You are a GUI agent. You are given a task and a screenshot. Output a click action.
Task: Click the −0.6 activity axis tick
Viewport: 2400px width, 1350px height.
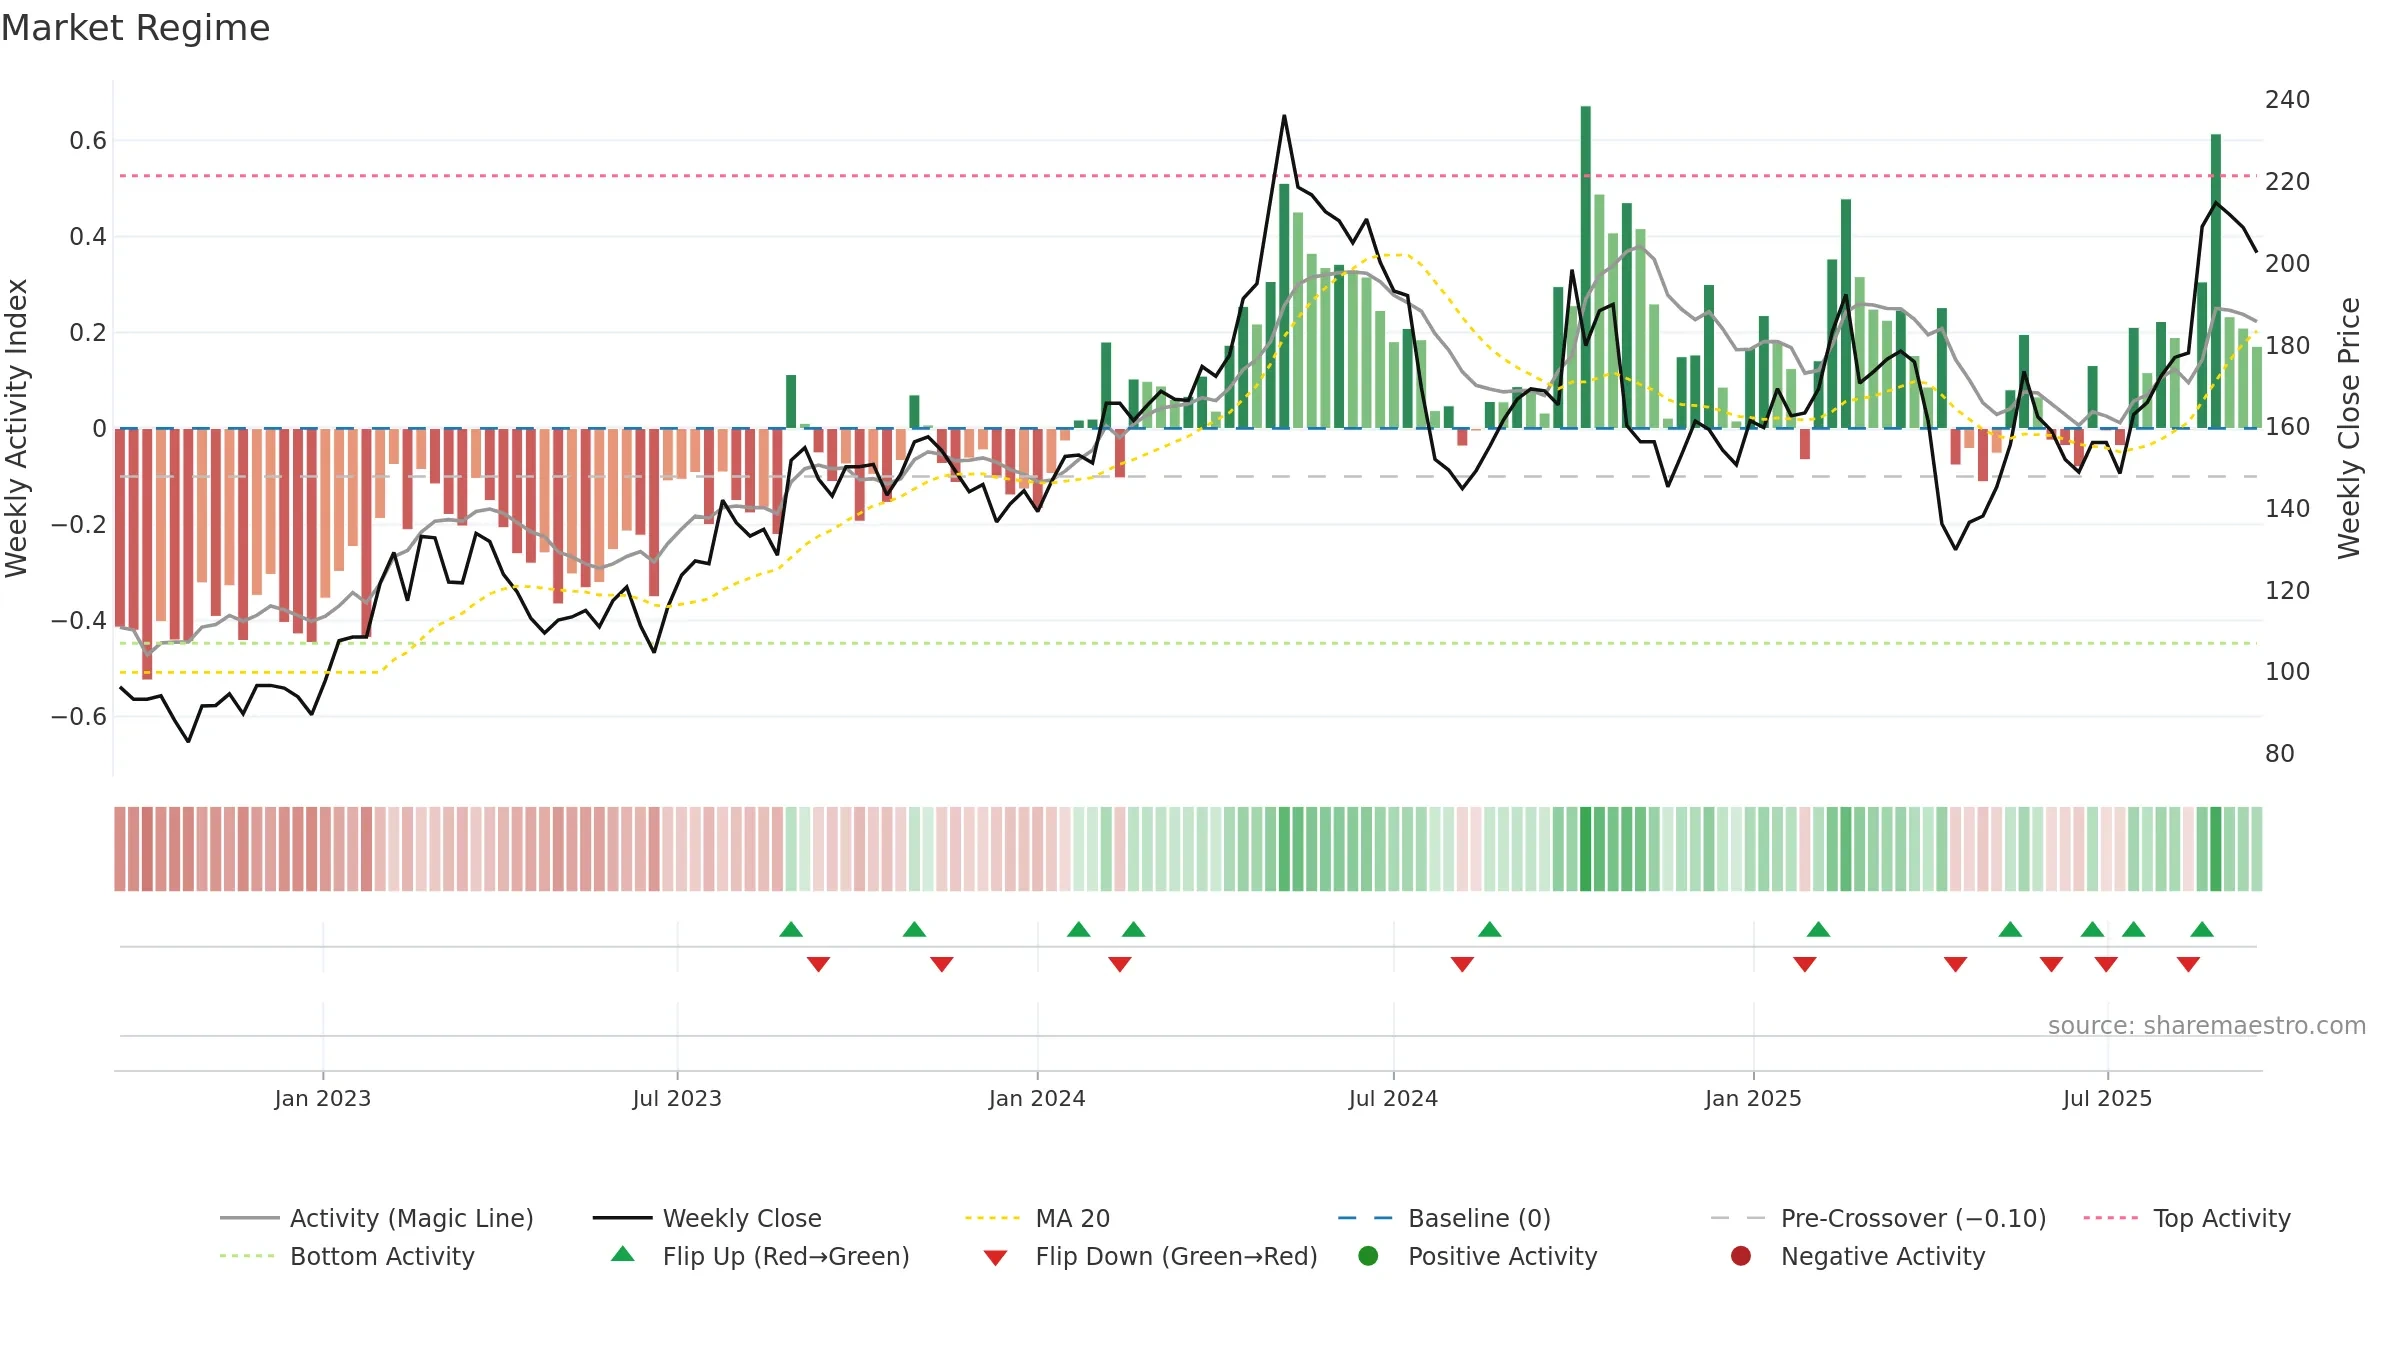pyautogui.click(x=79, y=717)
